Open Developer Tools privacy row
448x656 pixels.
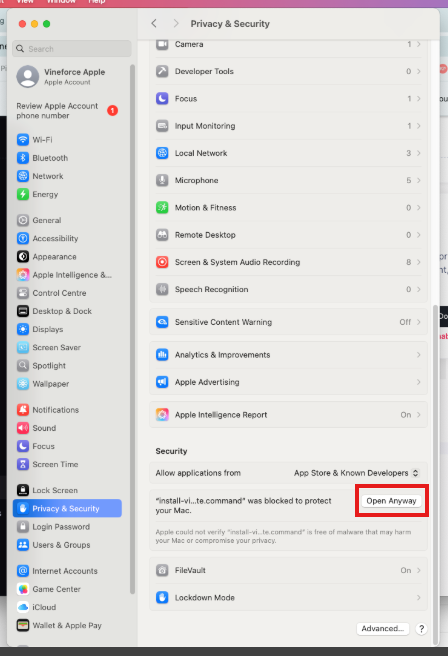[288, 72]
